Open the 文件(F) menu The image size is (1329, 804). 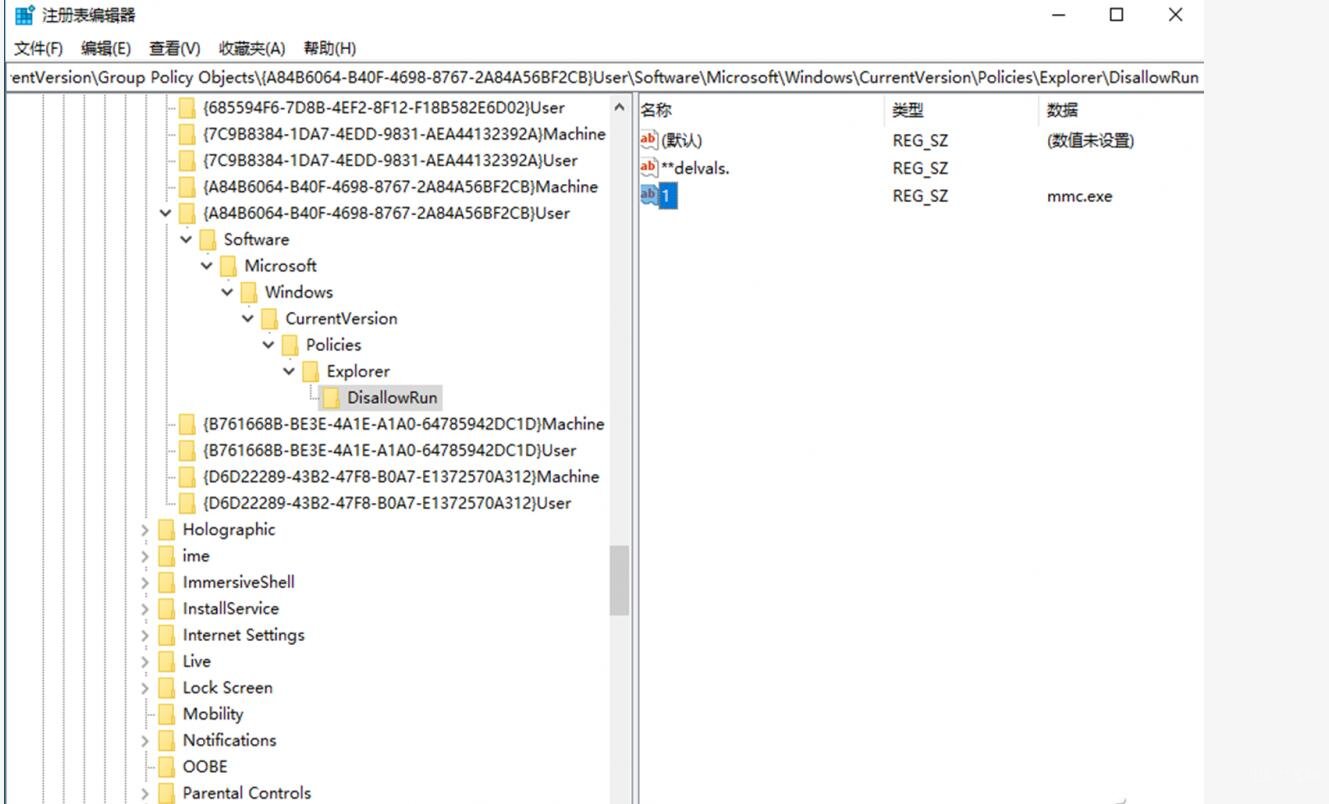click(x=38, y=48)
